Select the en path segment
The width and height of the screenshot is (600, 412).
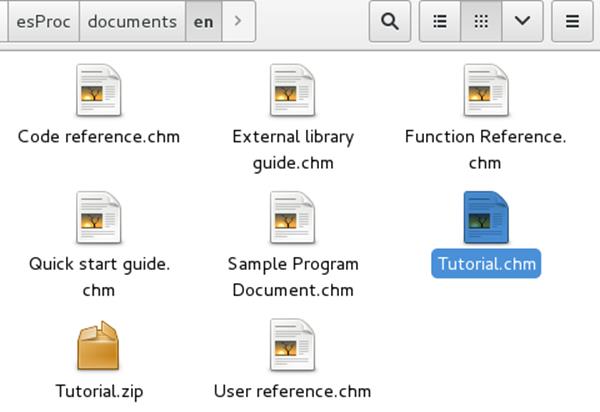pyautogui.click(x=204, y=21)
